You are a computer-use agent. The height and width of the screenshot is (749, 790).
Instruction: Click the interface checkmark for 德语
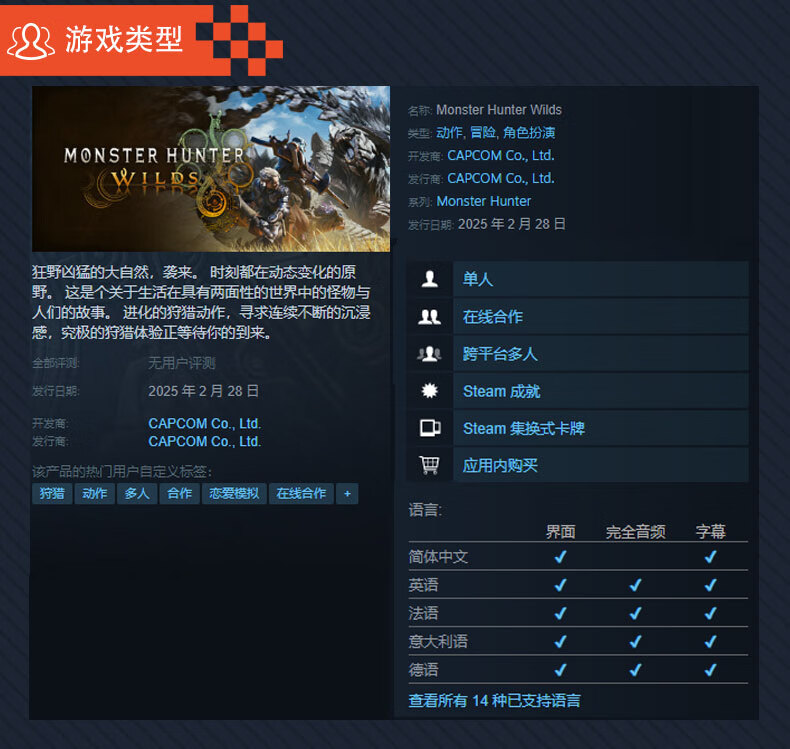click(x=560, y=669)
